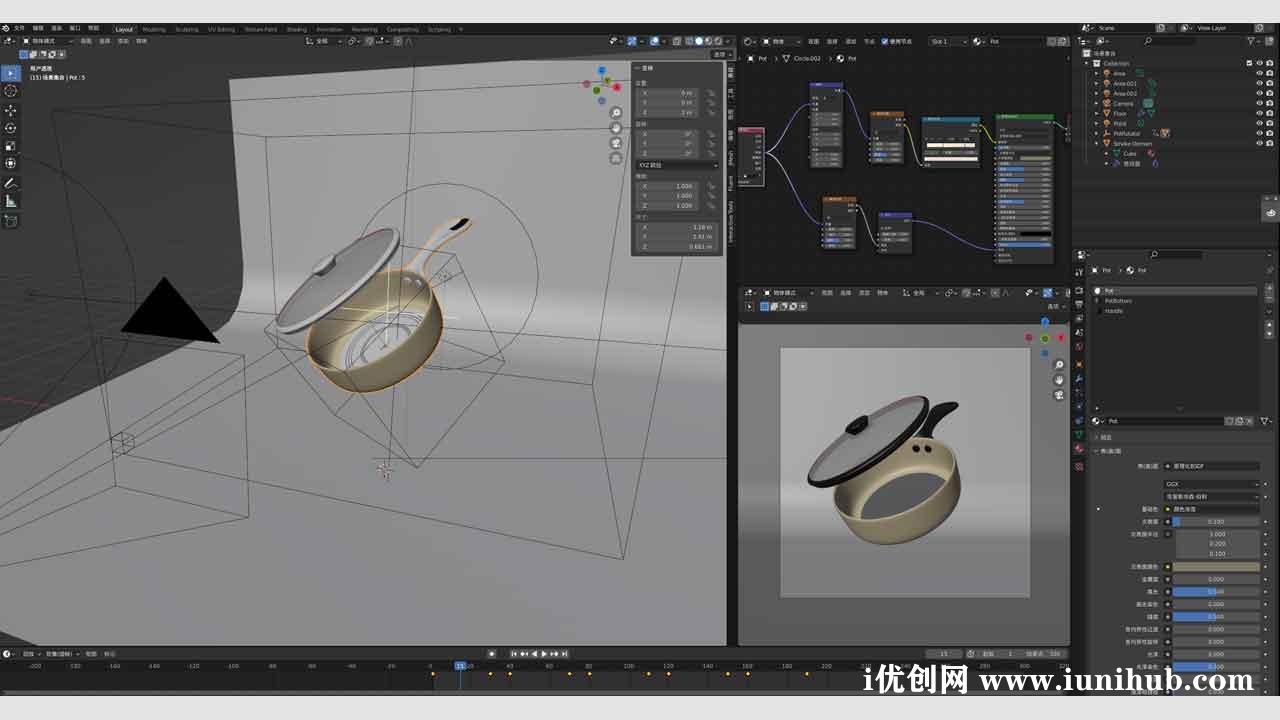Click the subsurface color swatch
The height and width of the screenshot is (720, 1280).
1216,566
